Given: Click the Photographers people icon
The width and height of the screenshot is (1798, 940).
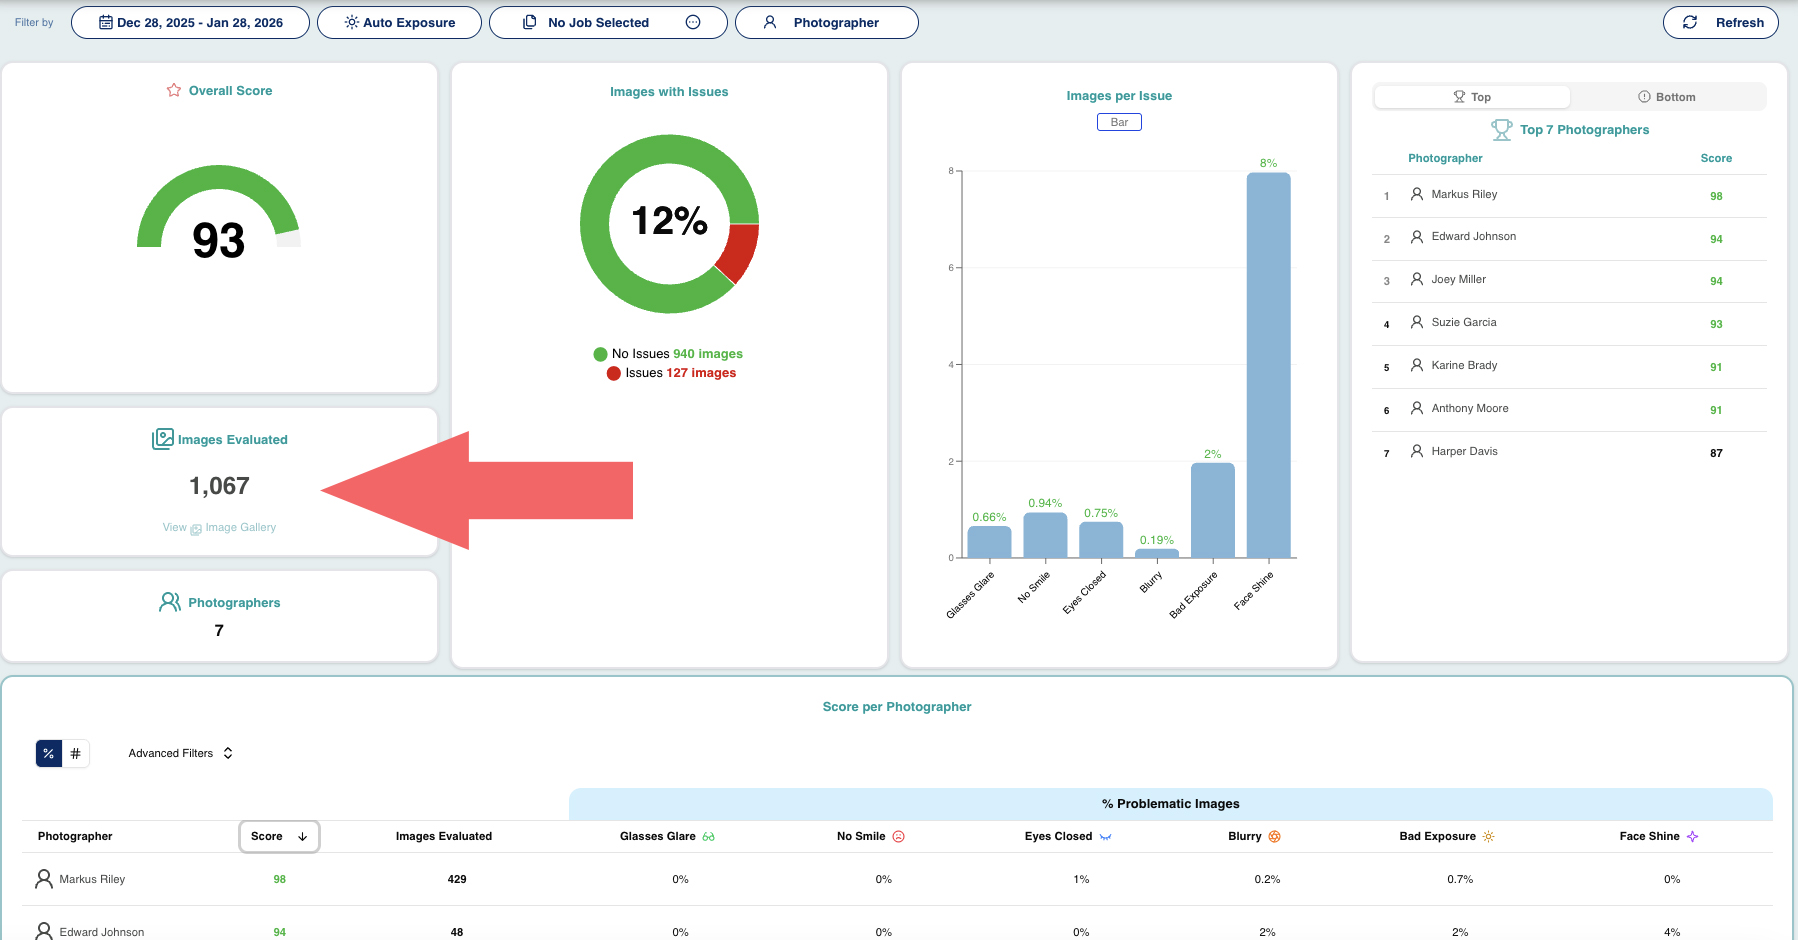Looking at the screenshot, I should (x=170, y=602).
